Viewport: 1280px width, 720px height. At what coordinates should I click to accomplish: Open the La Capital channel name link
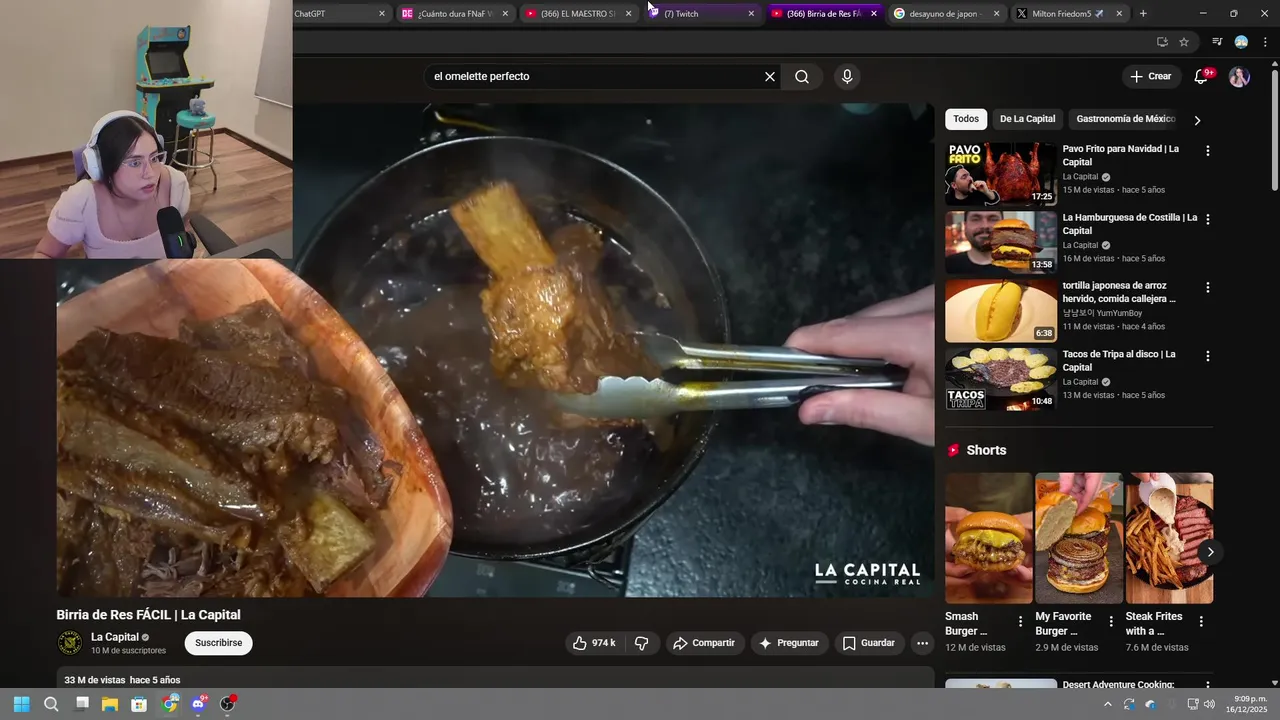click(115, 637)
